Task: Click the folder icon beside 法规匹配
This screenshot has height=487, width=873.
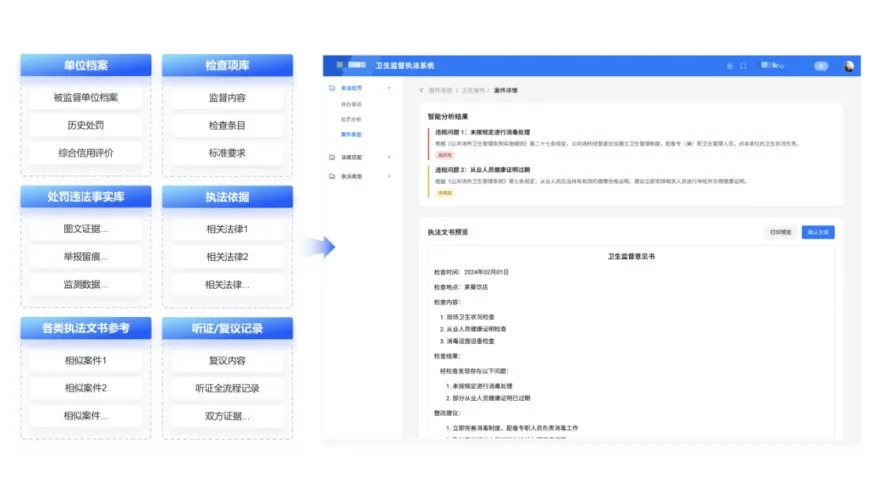Action: point(332,157)
